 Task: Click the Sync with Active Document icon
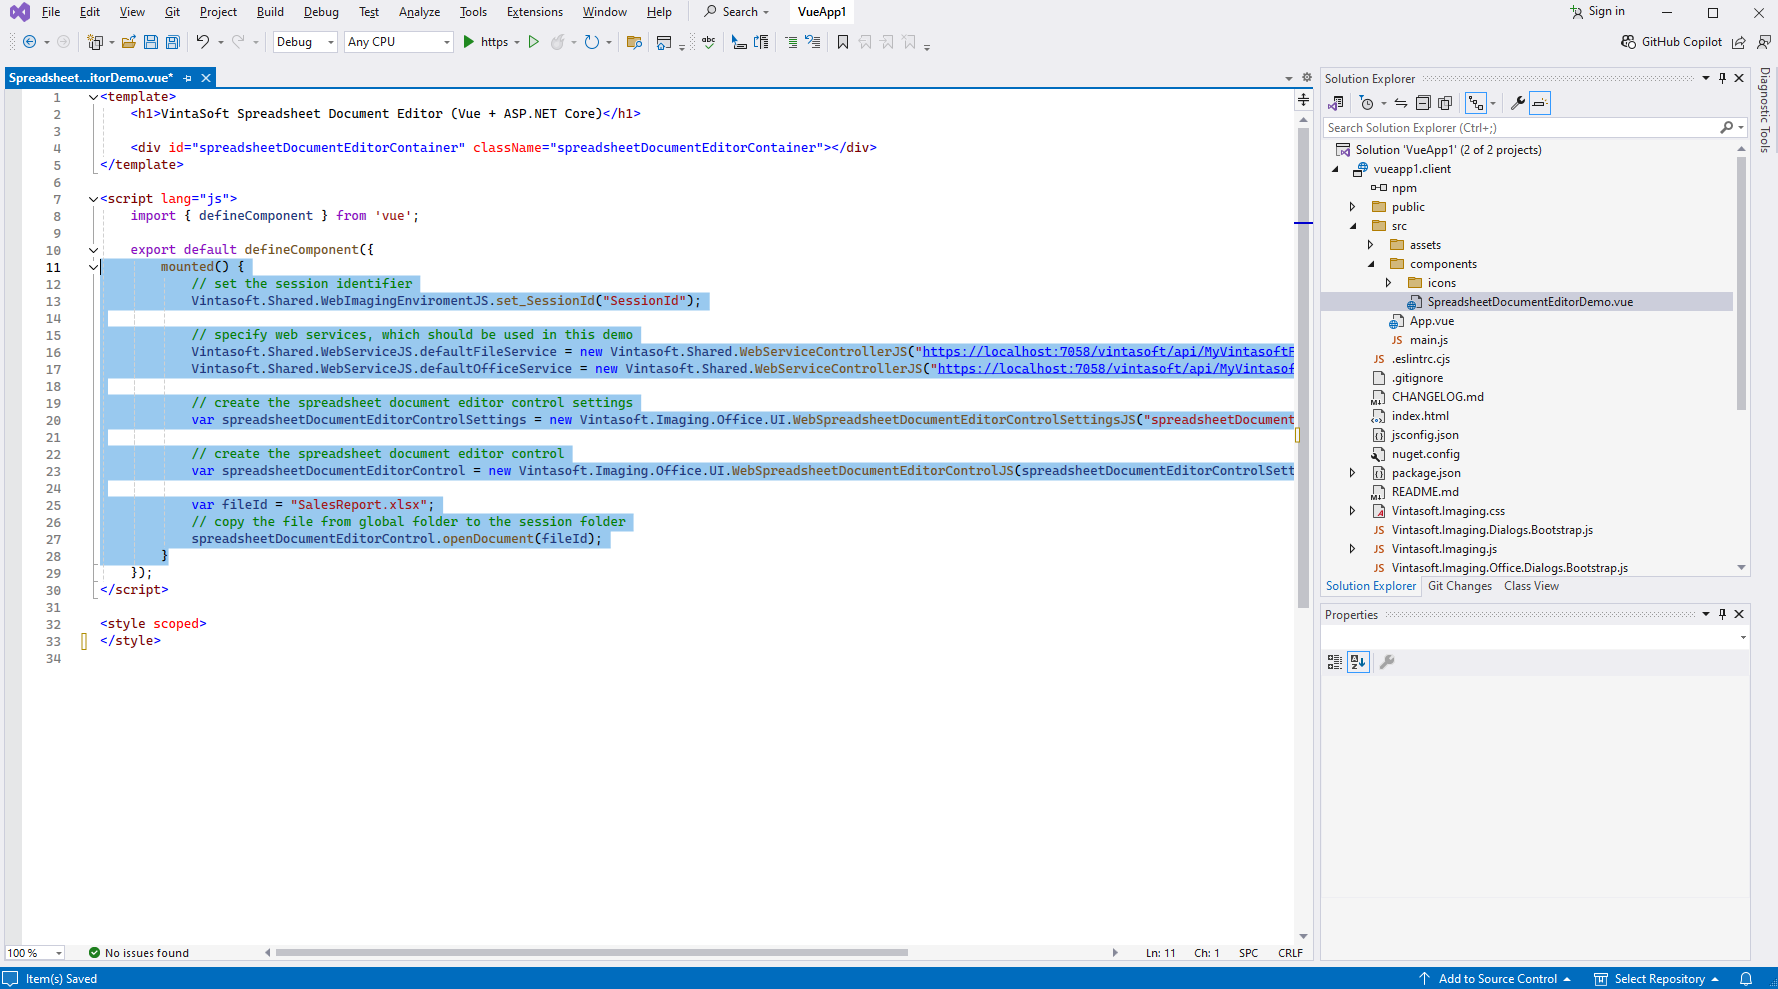coord(1401,103)
